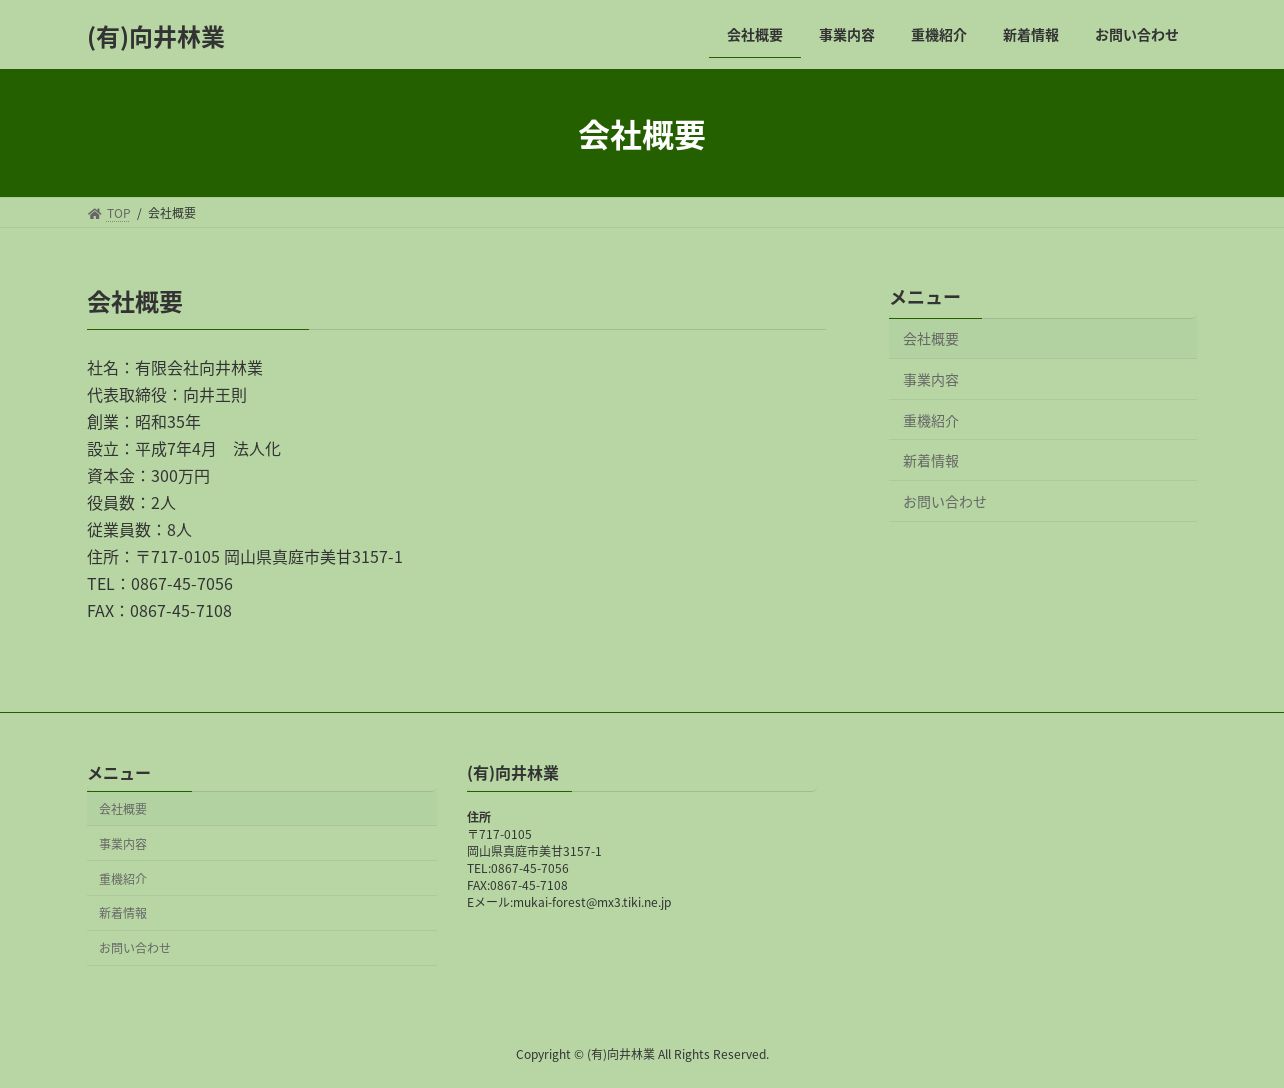1284x1088 pixels.
Task: Go to 新着情報 in the right sidebar menu
Action: [x=1043, y=461]
